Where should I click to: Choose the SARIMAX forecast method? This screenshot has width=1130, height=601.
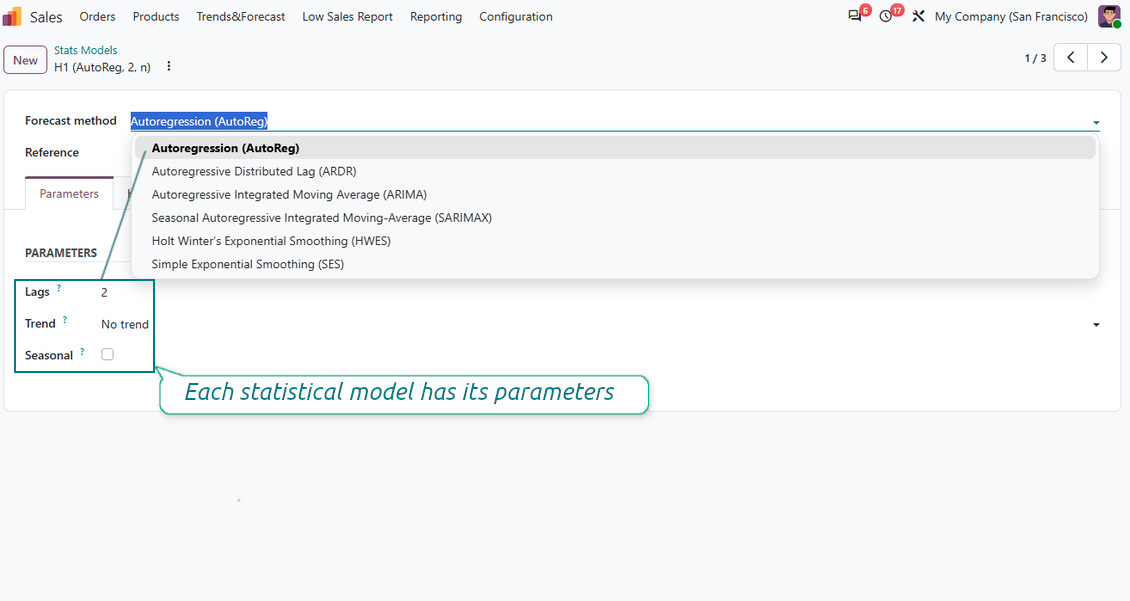[x=615, y=218]
